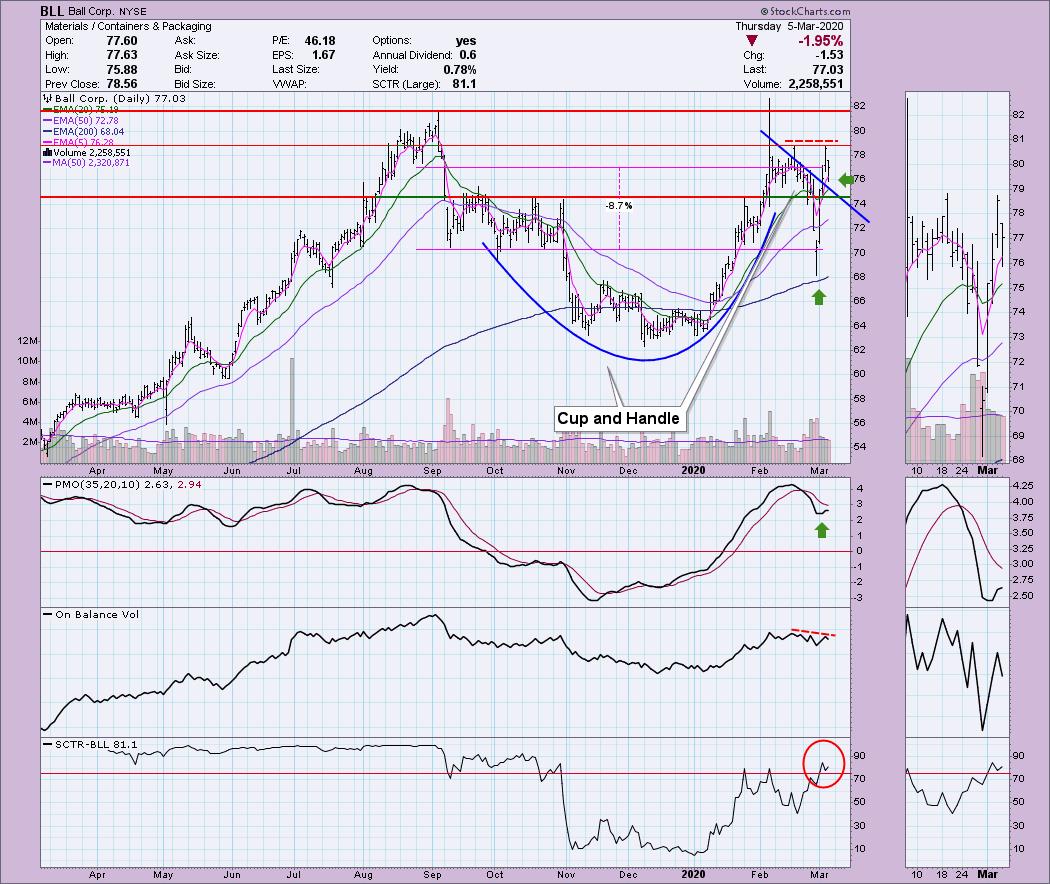
Task: Click the 54 label on the main price axis
Action: click(859, 447)
